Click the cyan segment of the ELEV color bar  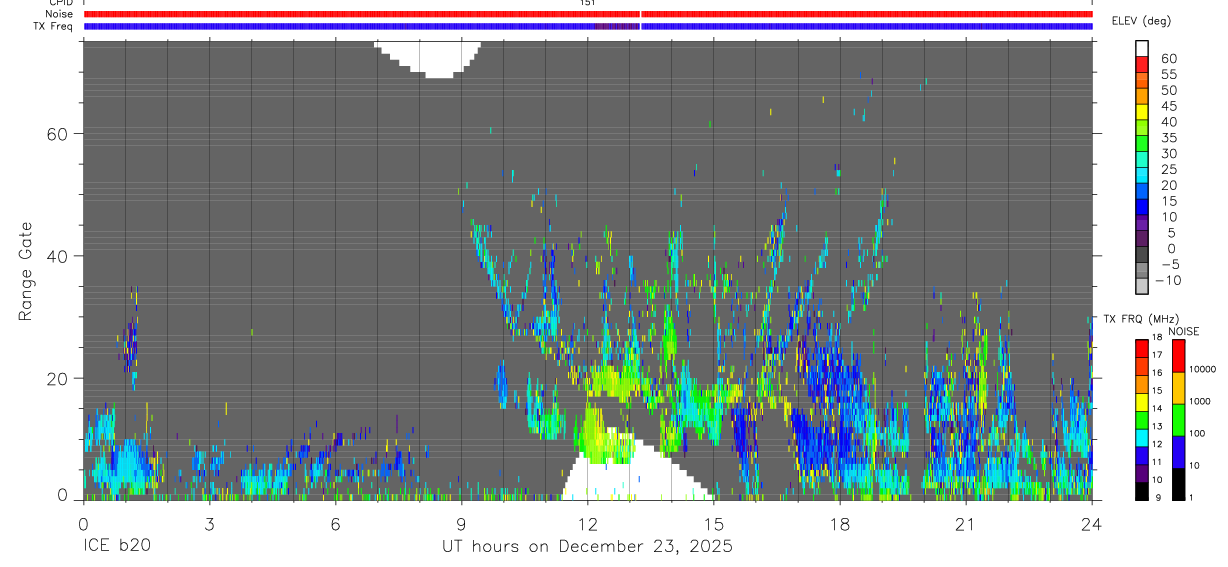coord(1142,175)
